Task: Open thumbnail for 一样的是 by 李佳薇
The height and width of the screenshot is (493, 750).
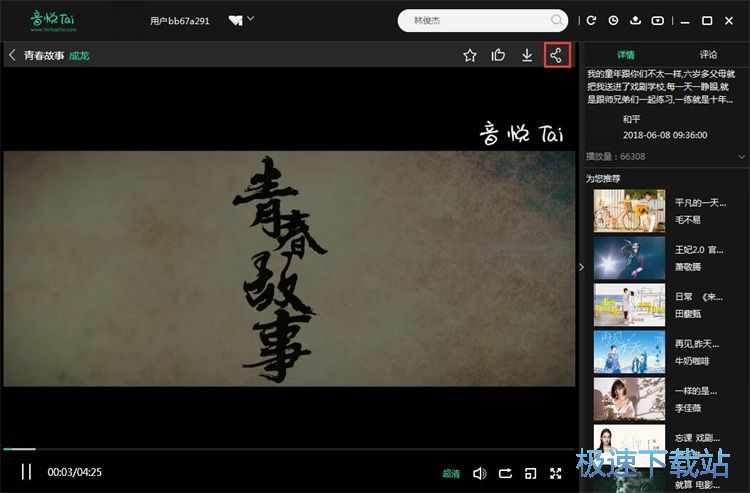Action: click(629, 399)
